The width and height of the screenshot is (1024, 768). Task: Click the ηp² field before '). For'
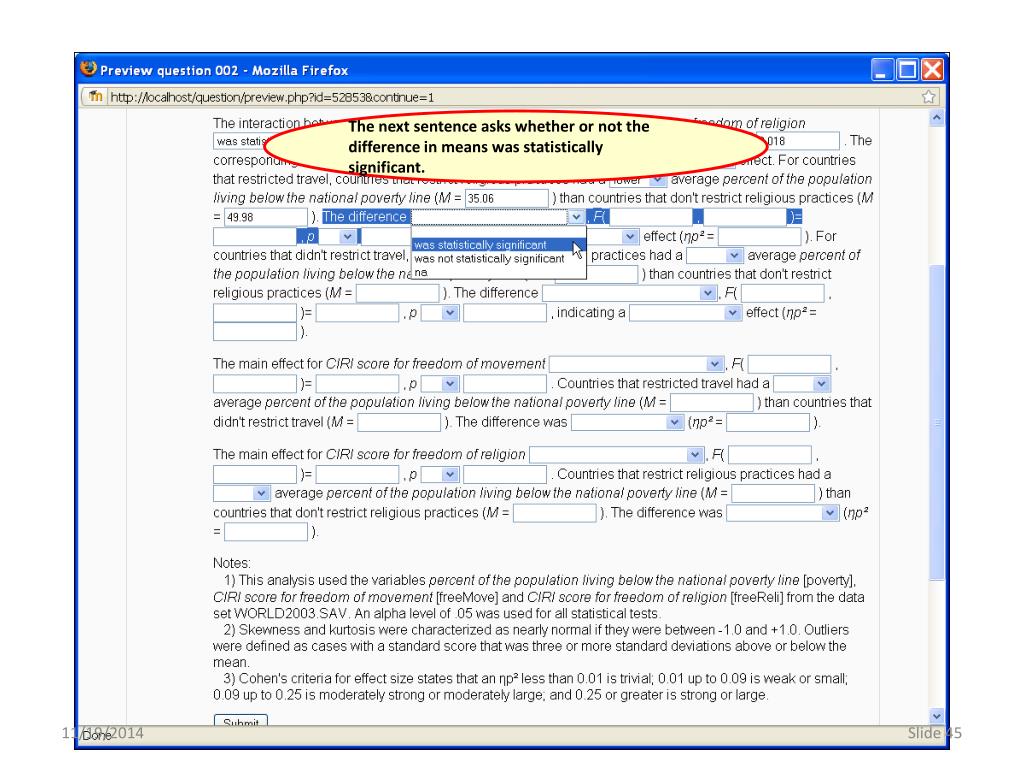760,236
